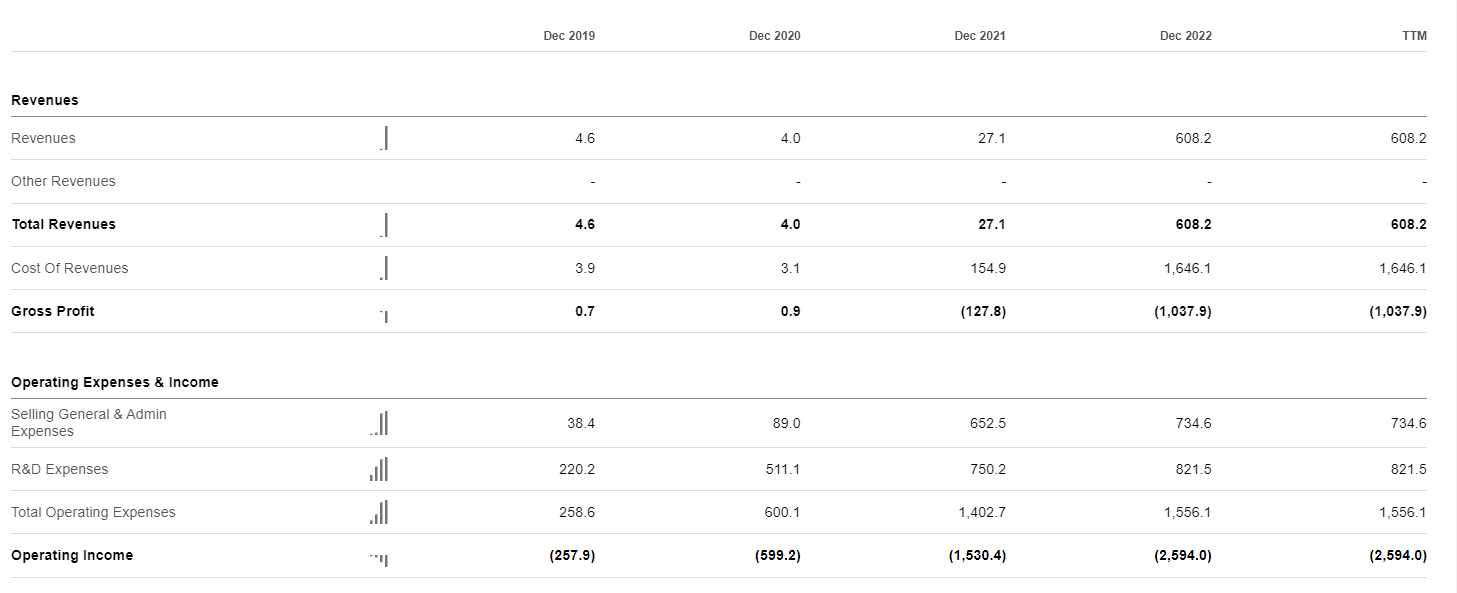Image resolution: width=1457 pixels, height=593 pixels.
Task: Click the Operating Income row label
Action: 71,555
